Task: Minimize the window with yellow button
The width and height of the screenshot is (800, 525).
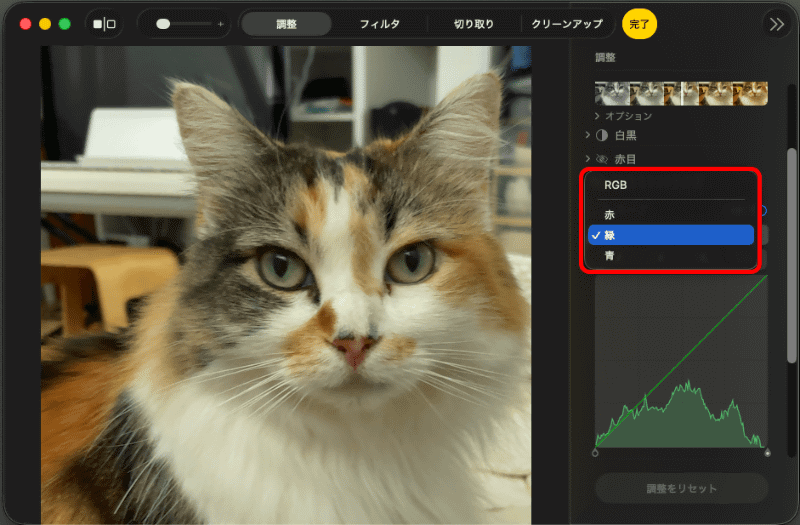Action: (45, 24)
